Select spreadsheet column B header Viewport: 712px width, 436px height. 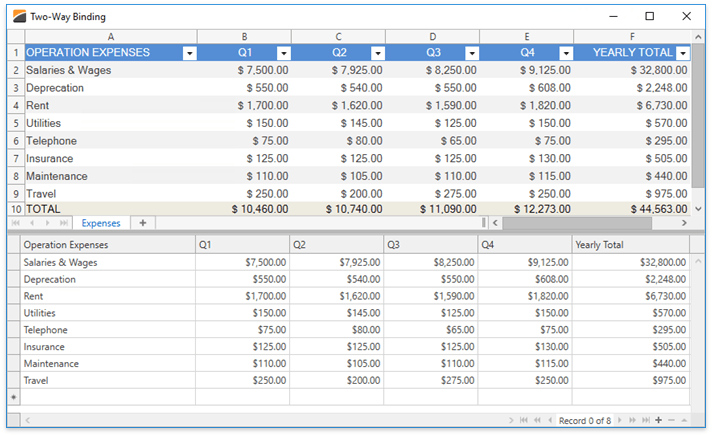(x=244, y=37)
